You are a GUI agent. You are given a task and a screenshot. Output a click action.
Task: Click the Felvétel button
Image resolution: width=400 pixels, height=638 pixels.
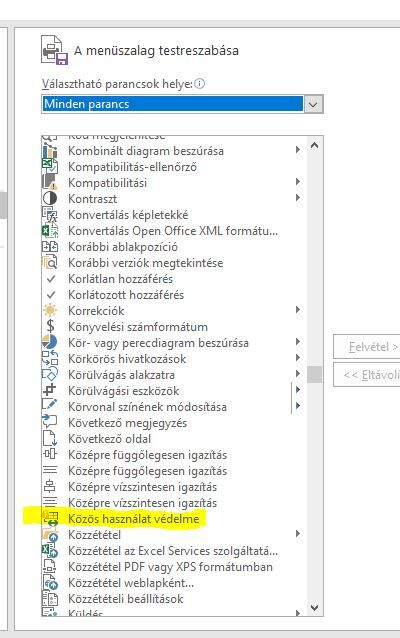367,347
